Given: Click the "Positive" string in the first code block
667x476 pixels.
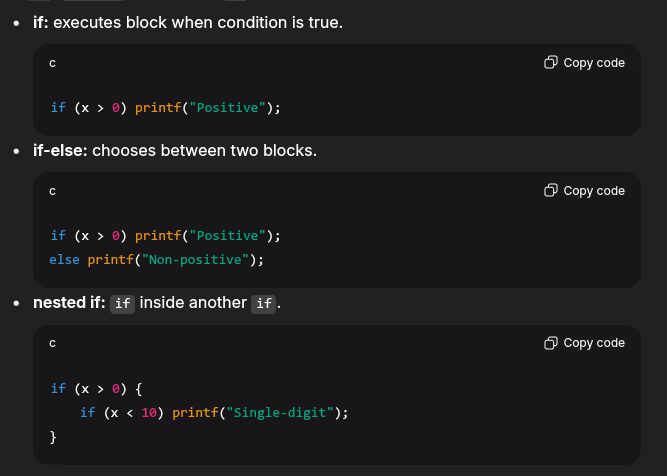Looking at the screenshot, I should click(x=229, y=107).
